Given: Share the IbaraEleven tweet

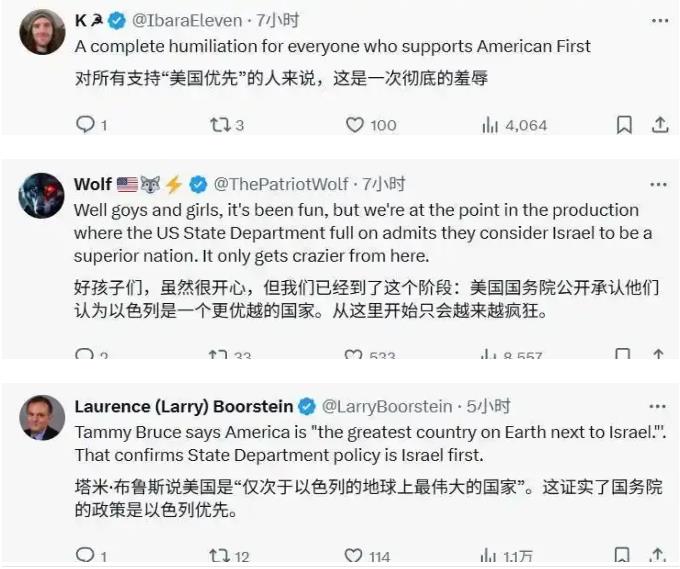Looking at the screenshot, I should (x=659, y=125).
